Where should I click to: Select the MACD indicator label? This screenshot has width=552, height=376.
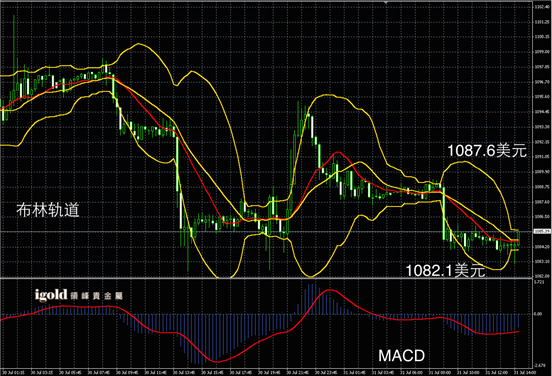pyautogui.click(x=402, y=356)
